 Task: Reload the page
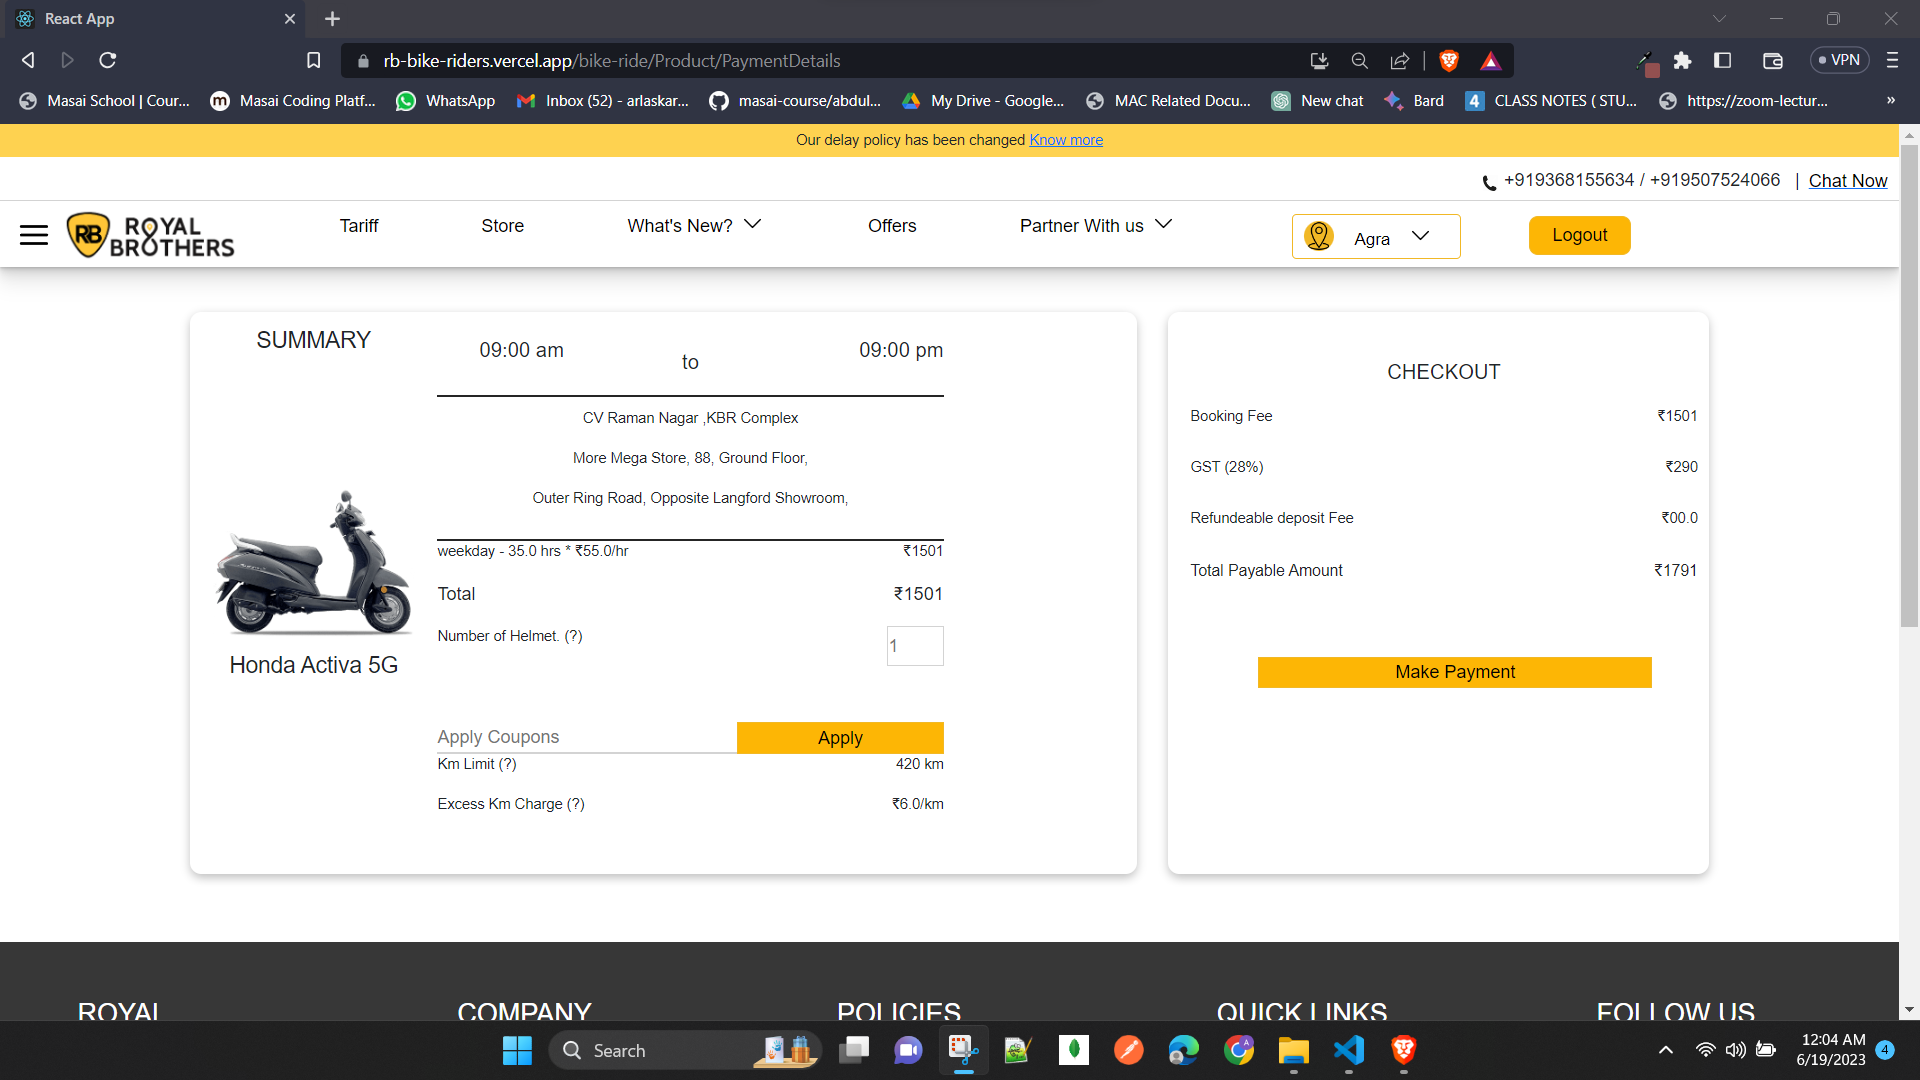108,61
